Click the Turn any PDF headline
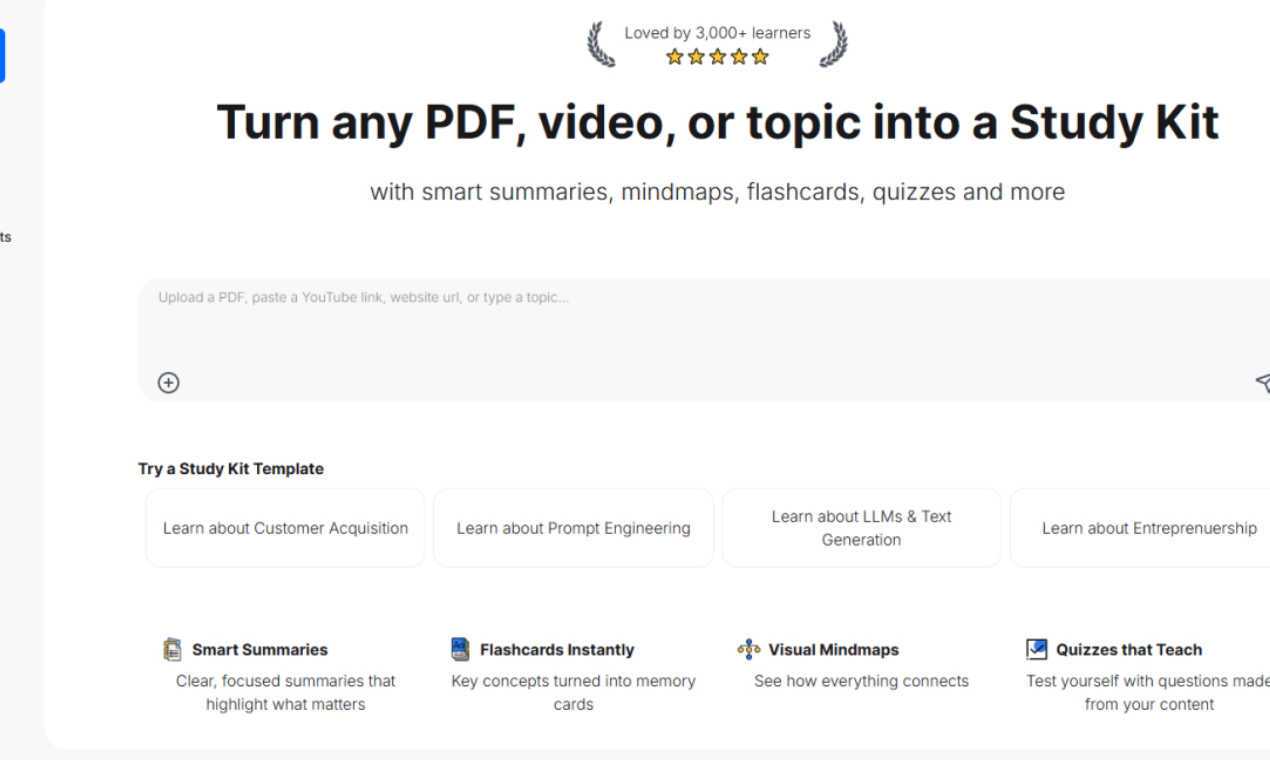Image resolution: width=1270 pixels, height=760 pixels. click(x=717, y=121)
